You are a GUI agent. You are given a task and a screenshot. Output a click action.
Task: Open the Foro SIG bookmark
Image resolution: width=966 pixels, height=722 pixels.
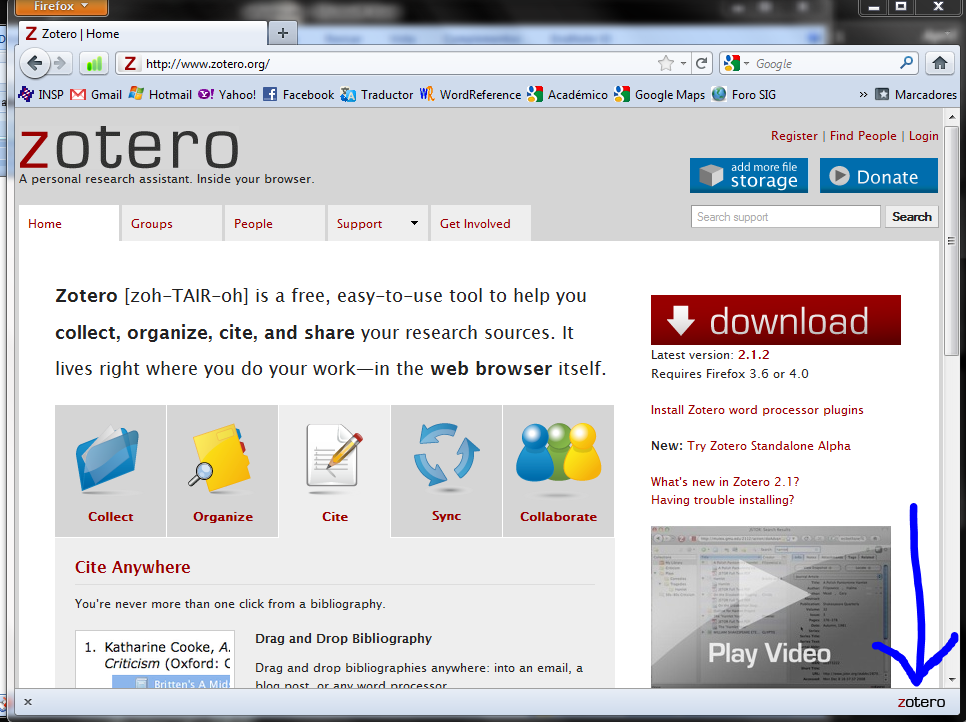pyautogui.click(x=744, y=94)
